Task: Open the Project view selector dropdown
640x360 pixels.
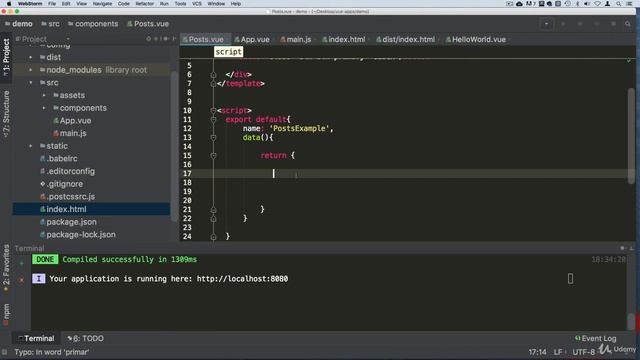Action: click(42, 39)
